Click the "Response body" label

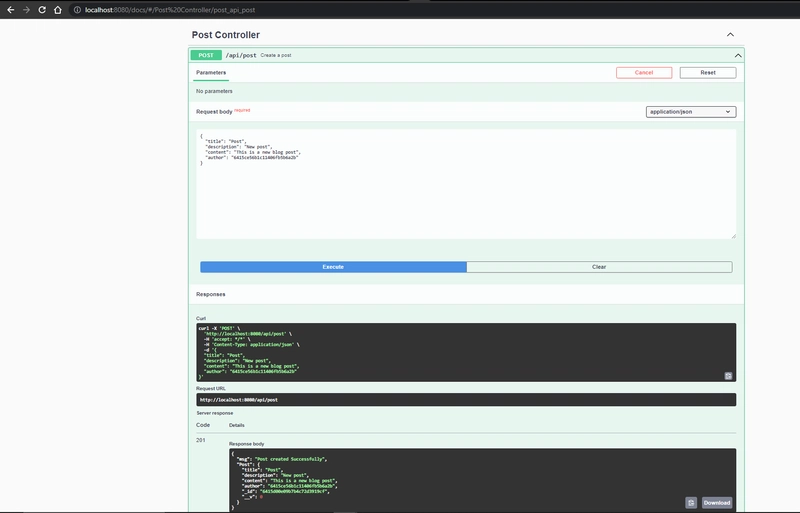tap(246, 444)
